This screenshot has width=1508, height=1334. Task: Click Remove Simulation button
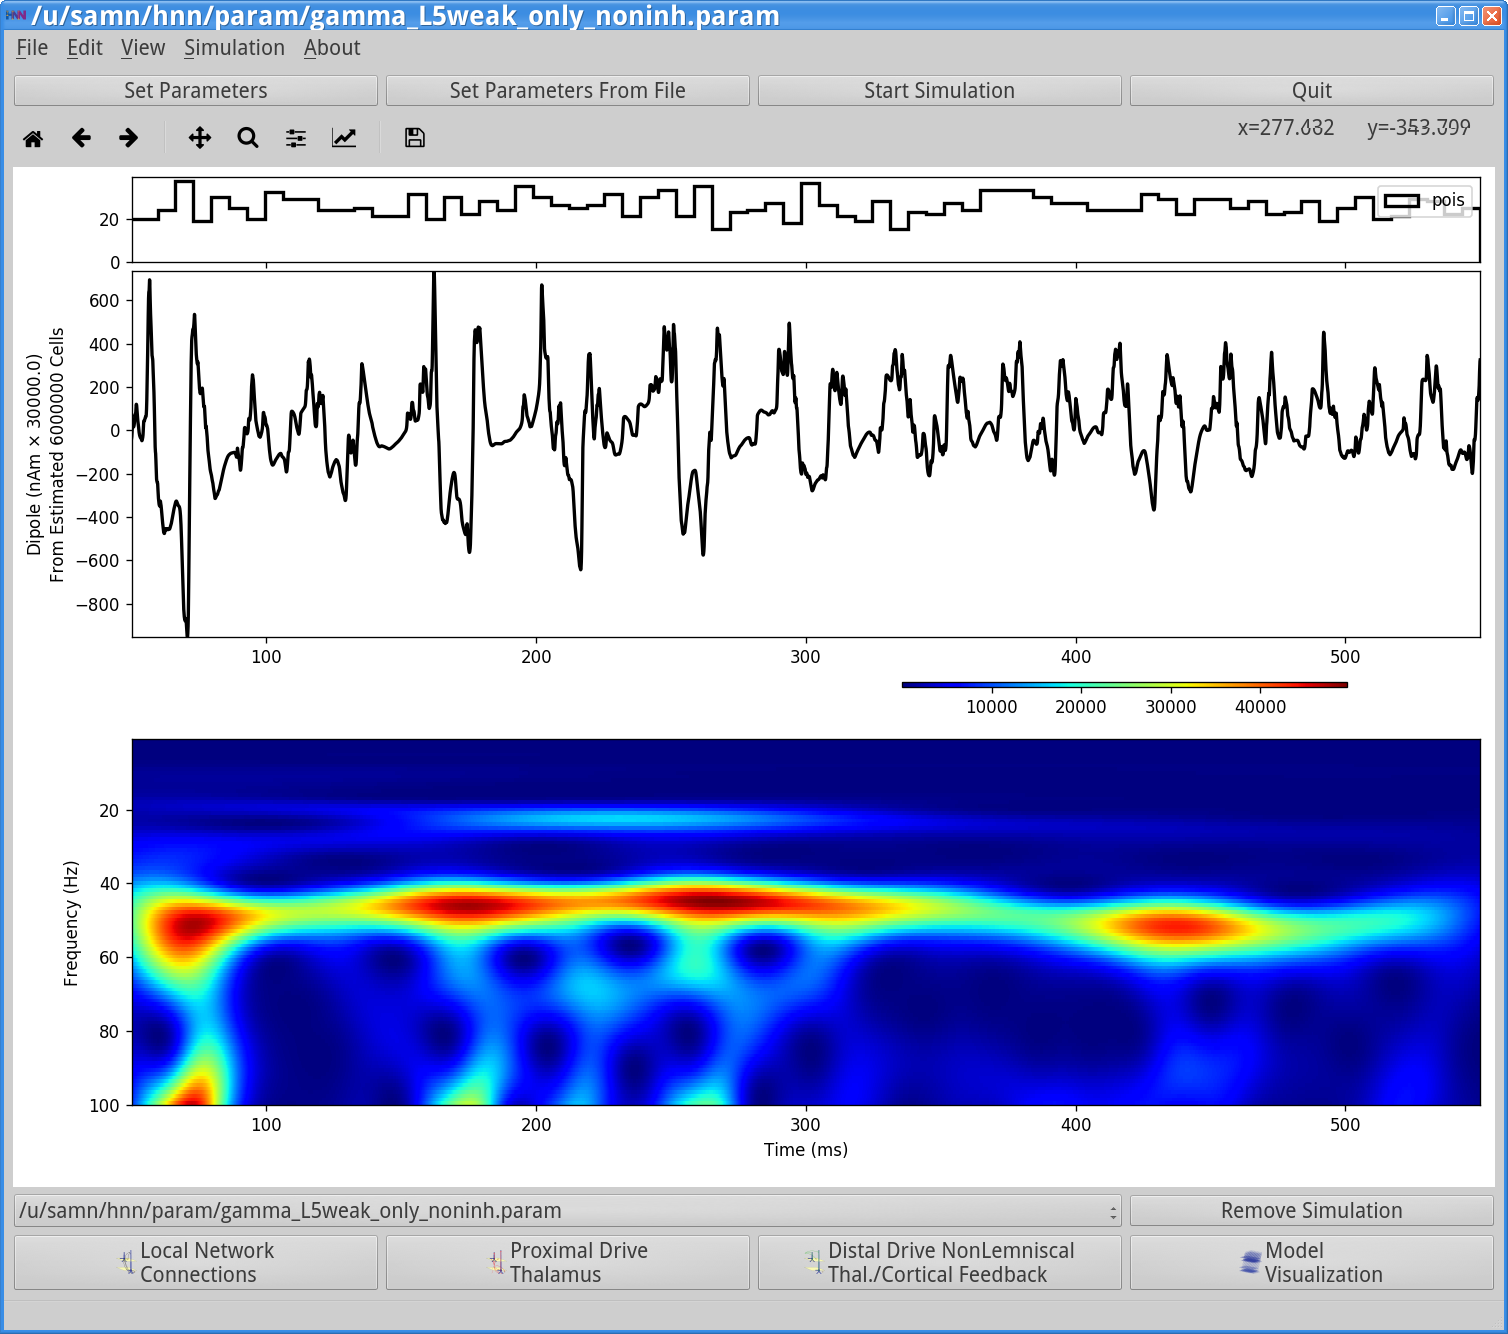coord(1312,1210)
